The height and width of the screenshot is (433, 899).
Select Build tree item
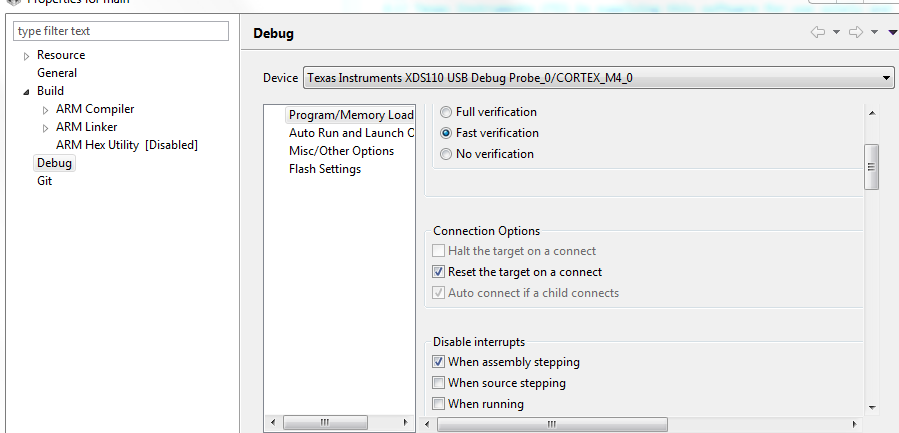click(x=50, y=91)
